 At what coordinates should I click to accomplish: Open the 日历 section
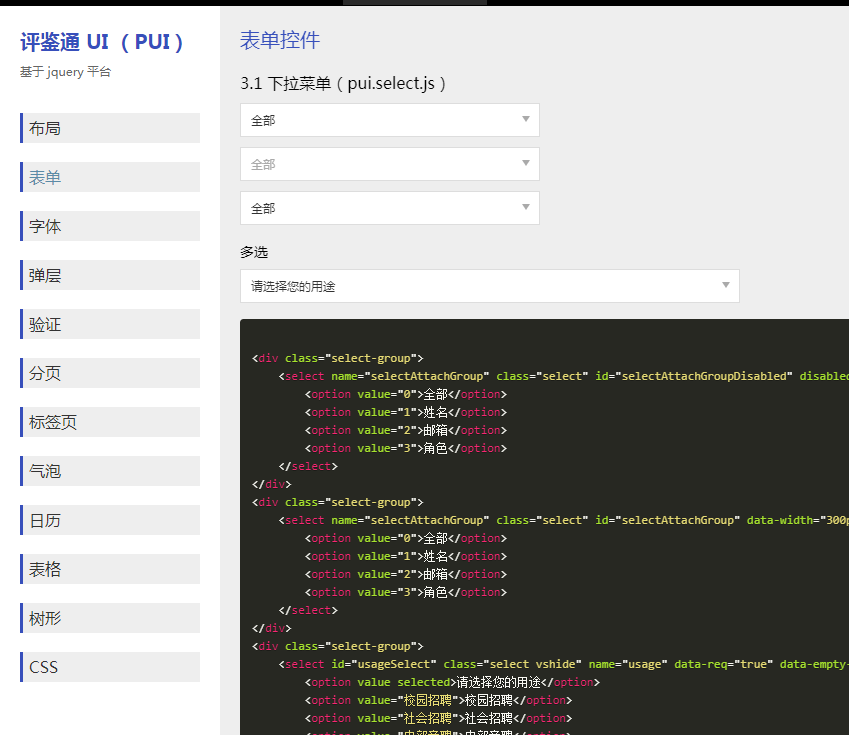point(110,520)
